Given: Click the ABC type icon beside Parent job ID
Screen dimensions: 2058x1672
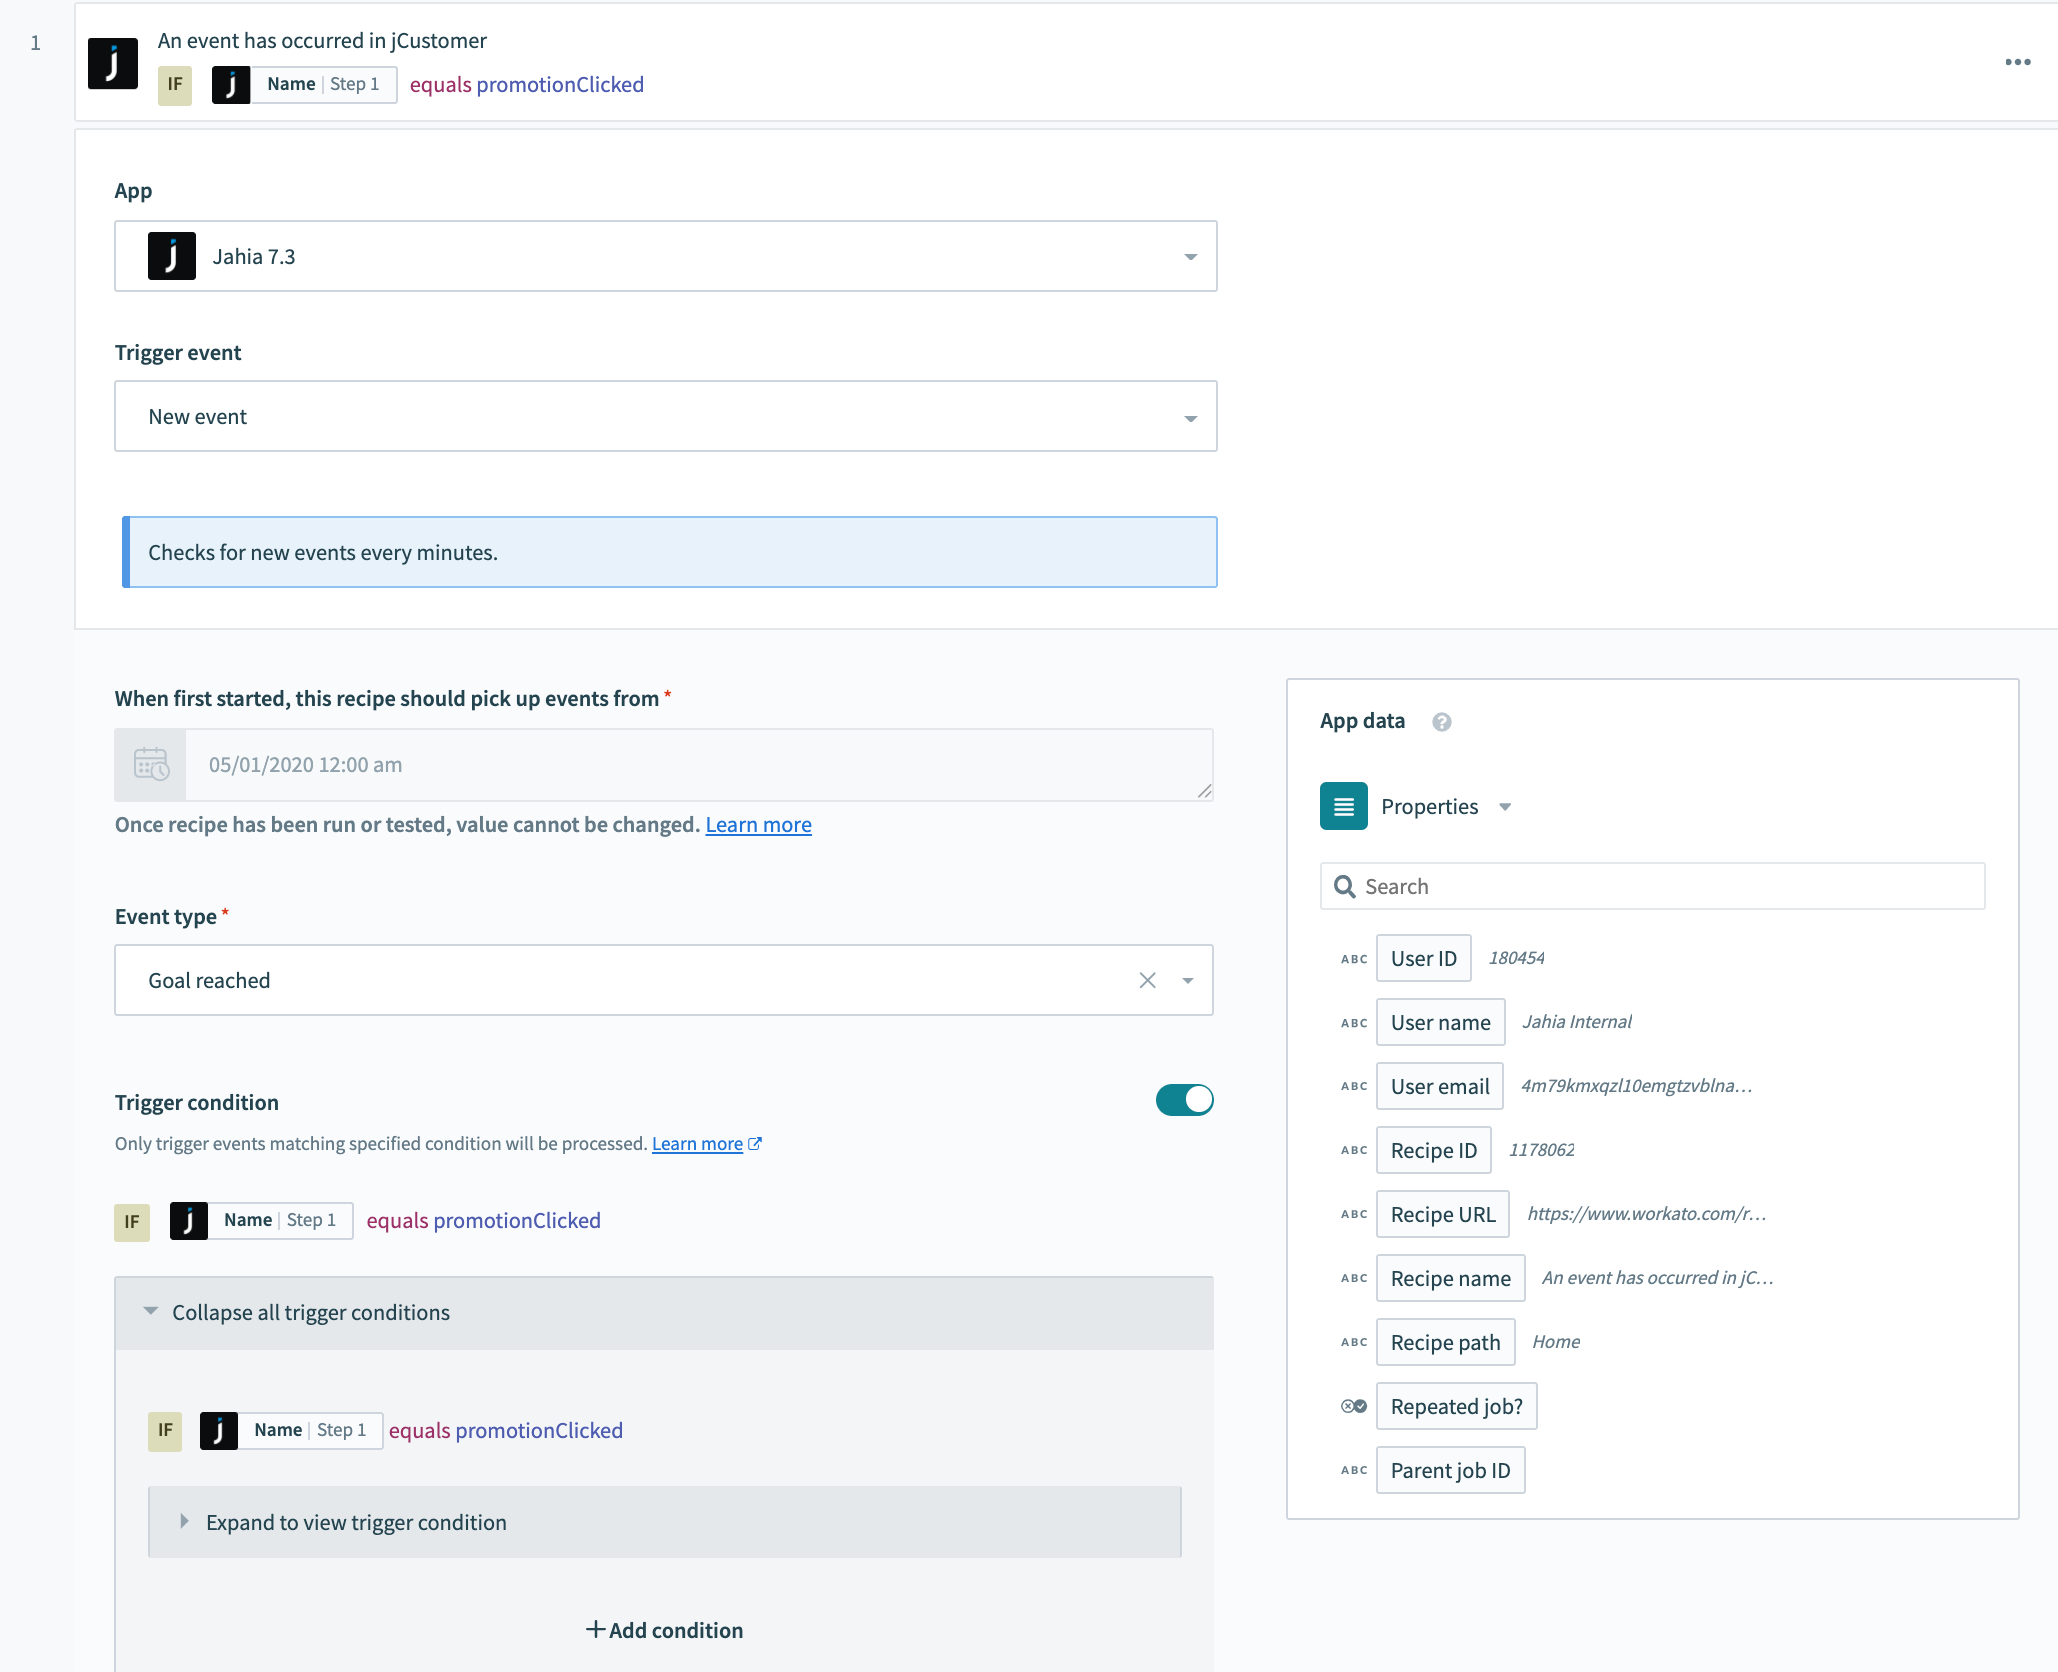Looking at the screenshot, I should pyautogui.click(x=1353, y=1470).
